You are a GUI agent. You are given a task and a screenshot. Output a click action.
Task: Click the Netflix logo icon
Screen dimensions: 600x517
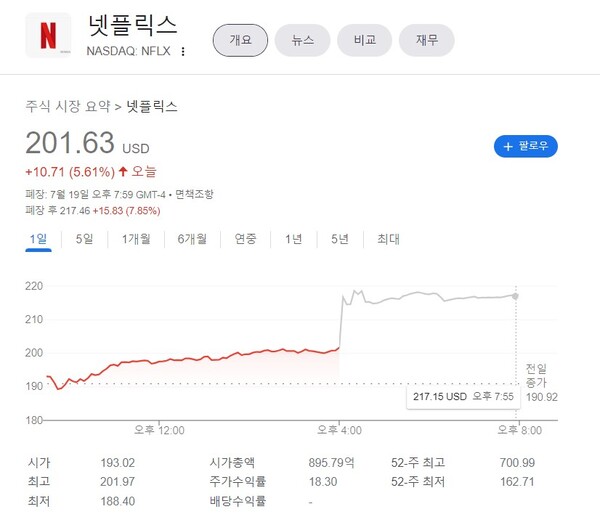(48, 36)
